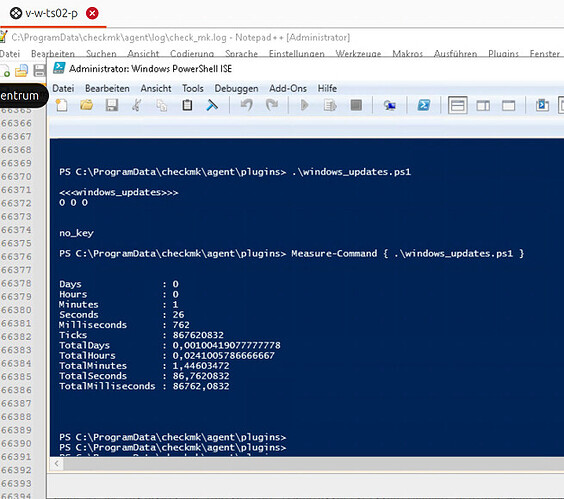The height and width of the screenshot is (499, 564).
Task: Click the horizontal scrollbar left arrow
Action: 56,464
